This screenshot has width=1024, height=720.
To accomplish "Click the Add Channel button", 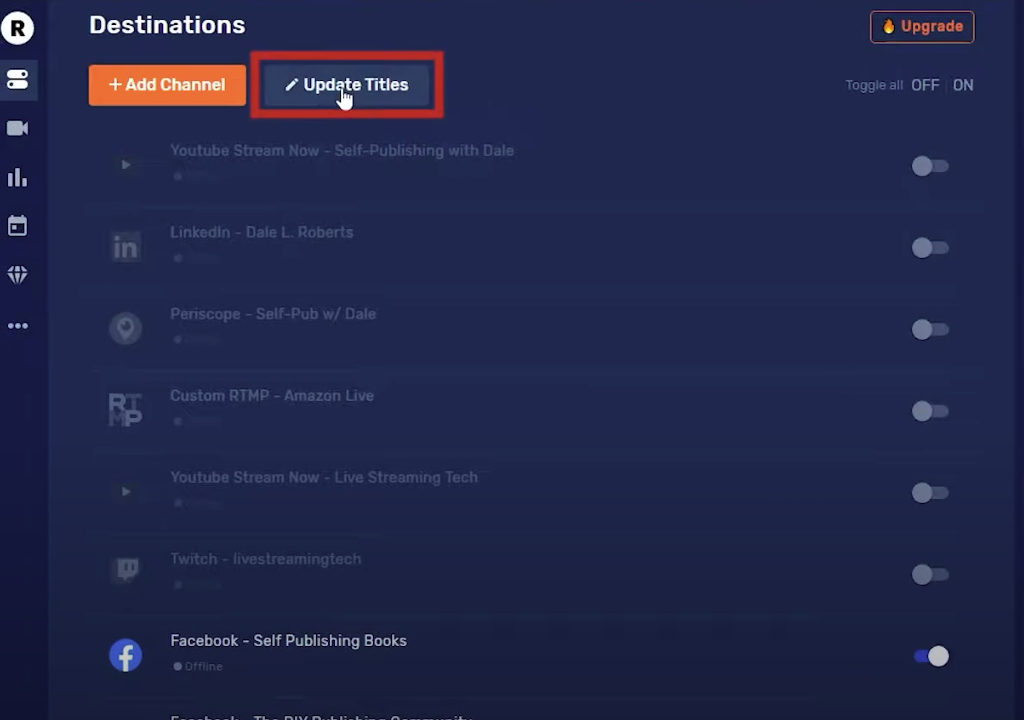I will pyautogui.click(x=166, y=85).
